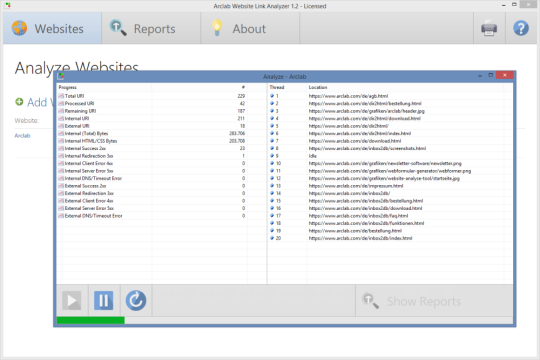Click thread 17 faq.html location
The image size is (540, 360).
(358, 216)
